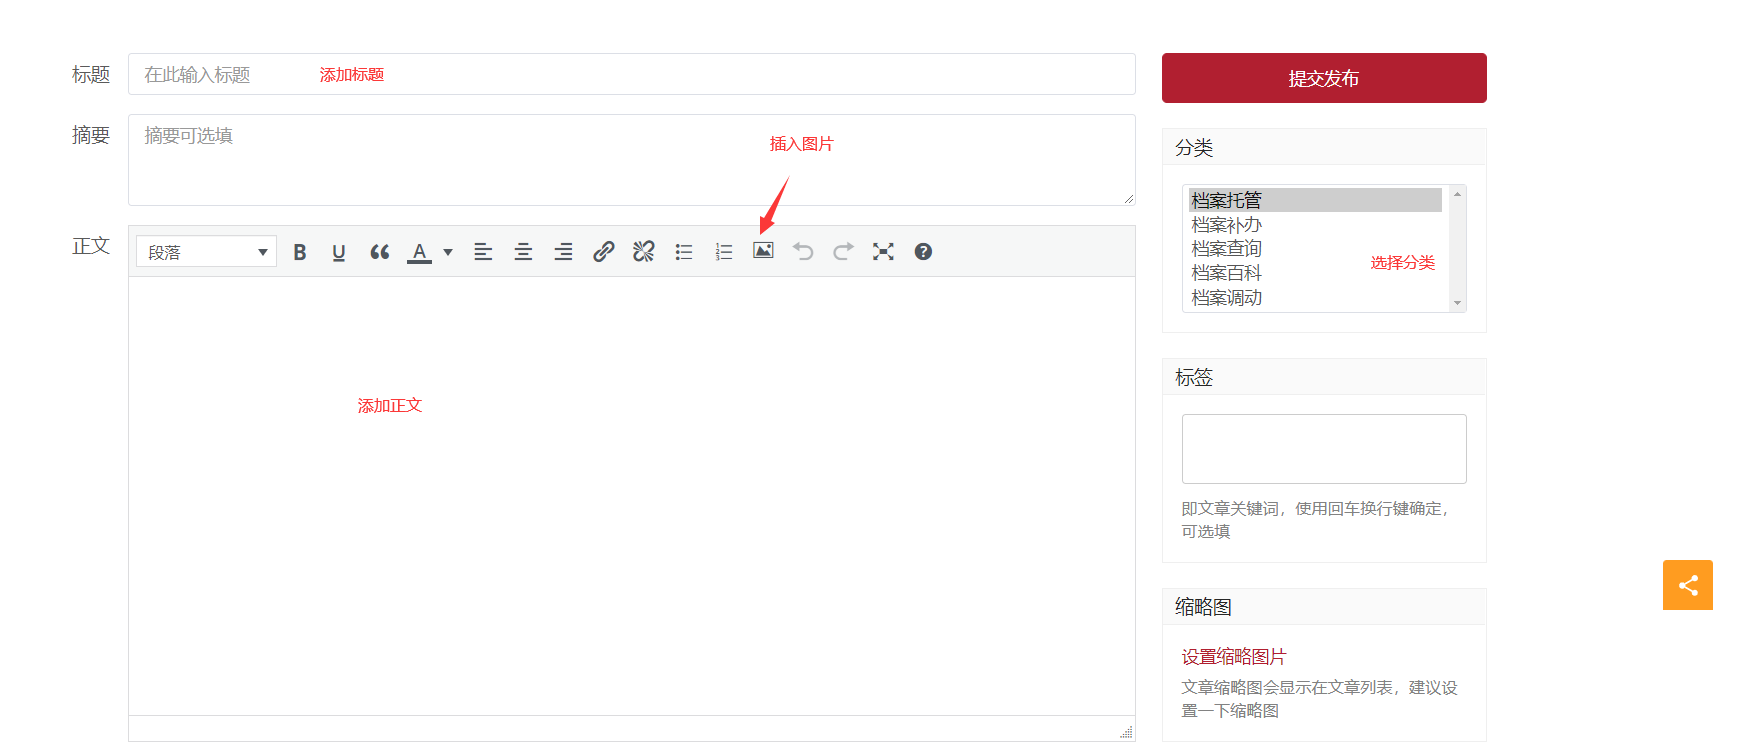Open the editor help icon
This screenshot has width=1738, height=749.
923,252
